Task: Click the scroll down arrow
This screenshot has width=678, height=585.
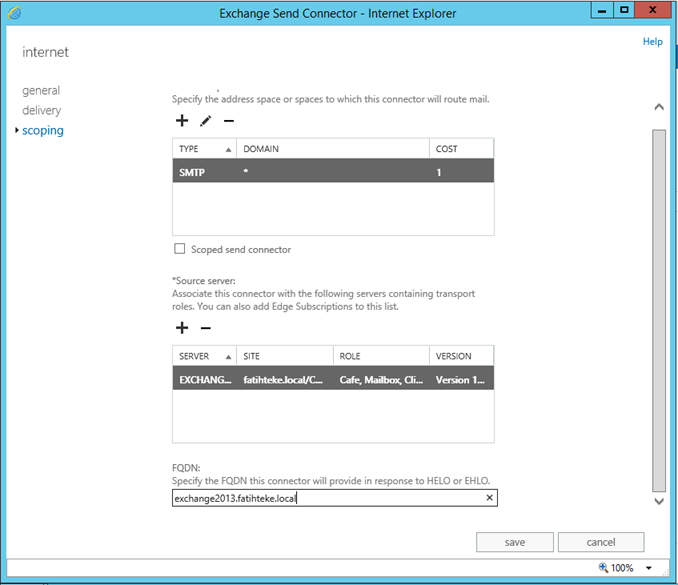Action: pyautogui.click(x=659, y=502)
